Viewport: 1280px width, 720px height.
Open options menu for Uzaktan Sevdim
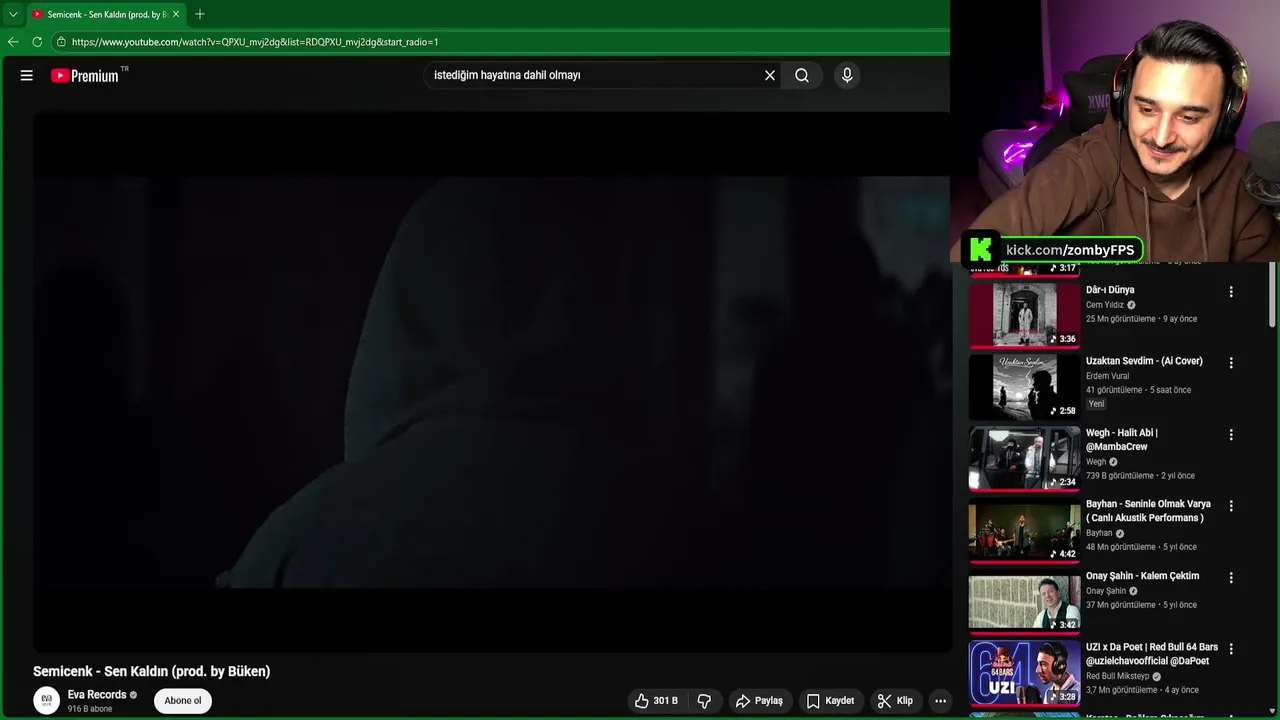[1231, 363]
